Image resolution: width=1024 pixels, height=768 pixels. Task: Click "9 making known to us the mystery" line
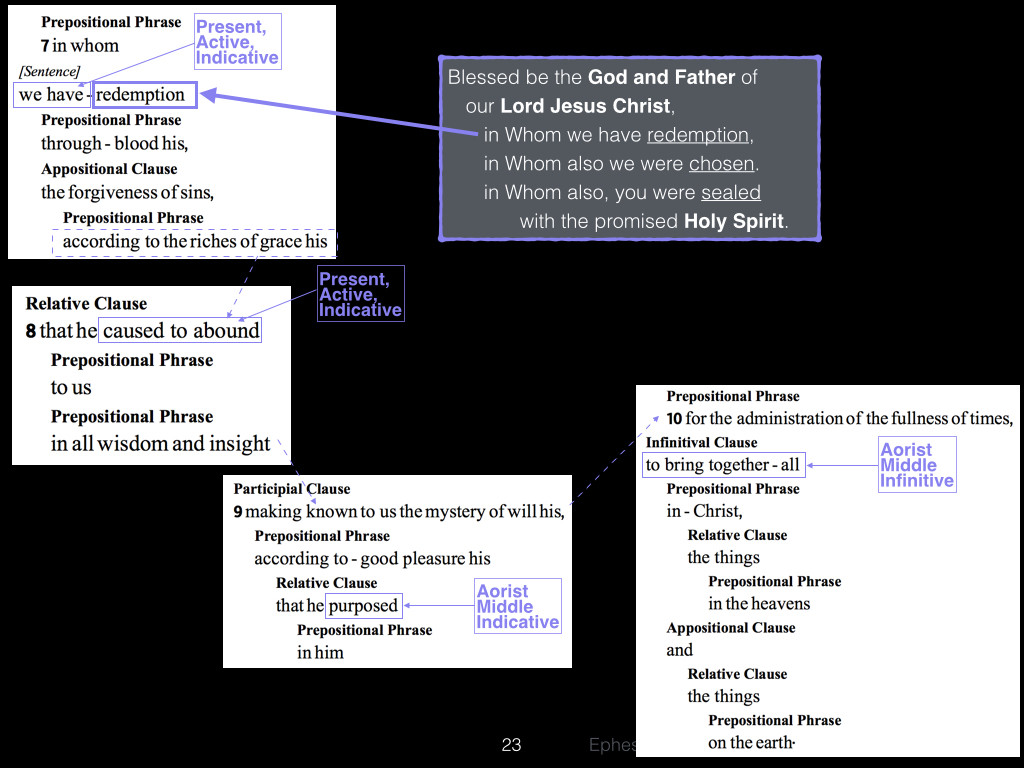click(398, 511)
